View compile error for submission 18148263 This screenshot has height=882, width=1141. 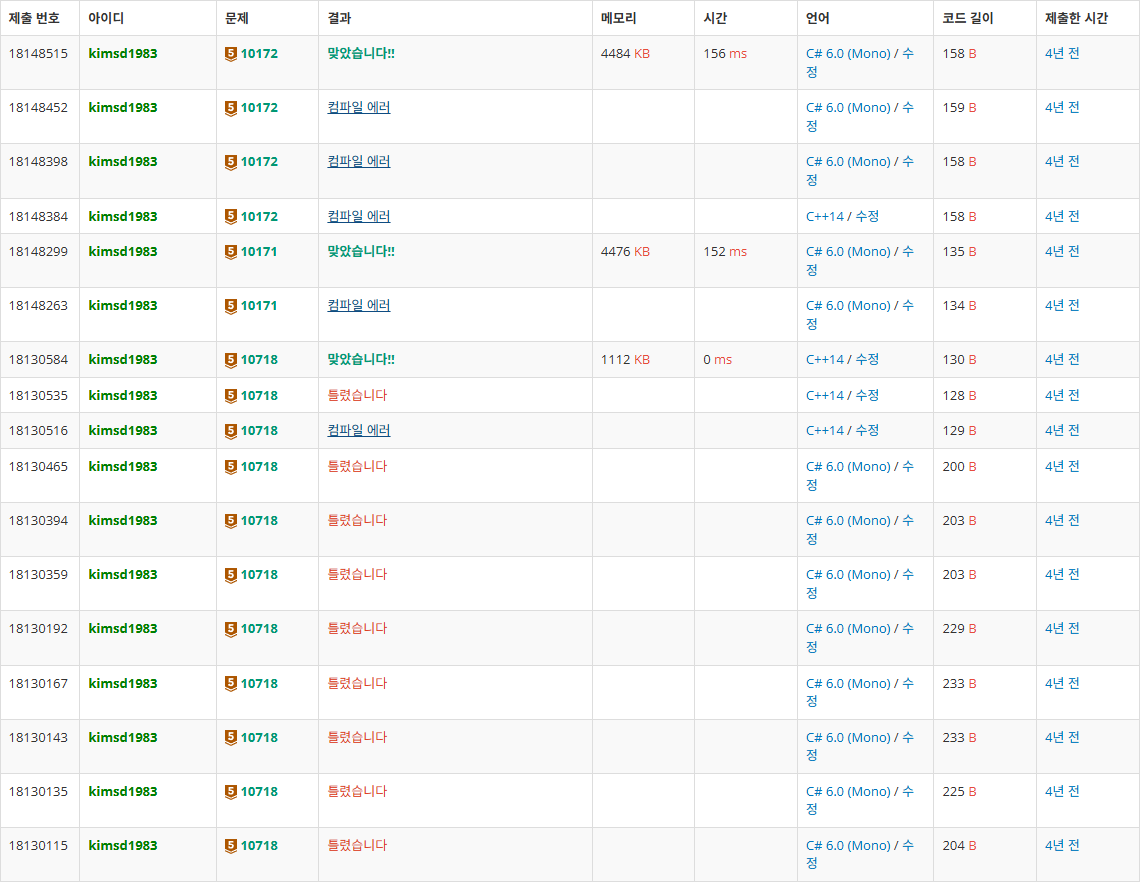point(359,306)
